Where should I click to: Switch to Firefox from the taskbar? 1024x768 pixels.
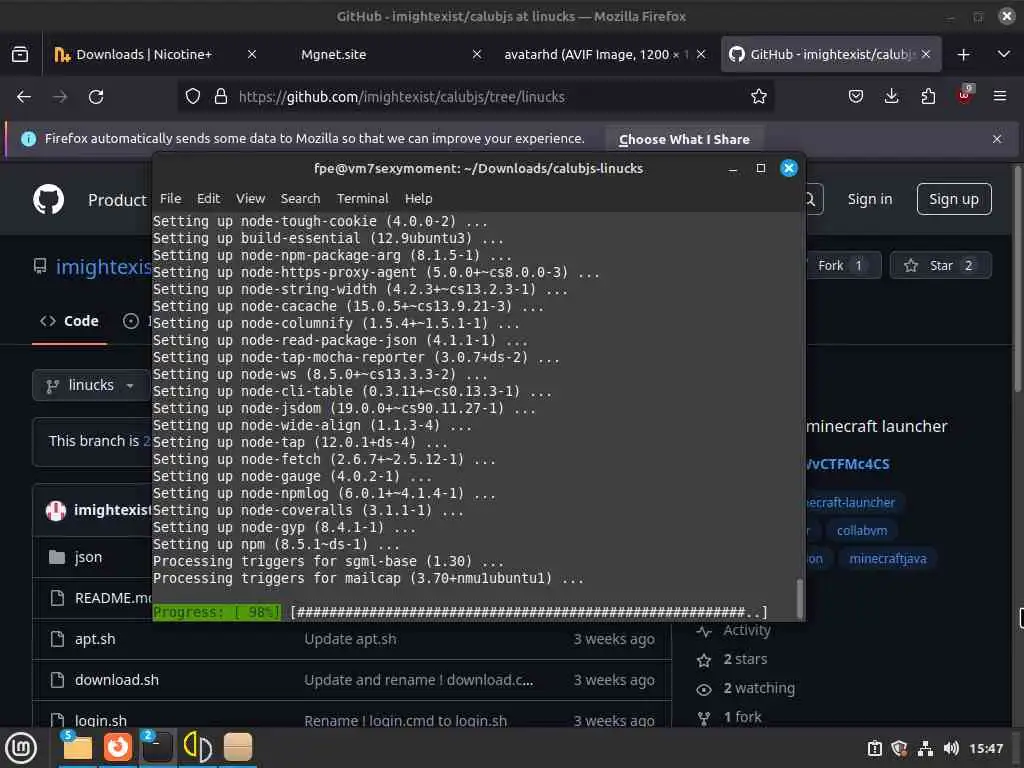(x=118, y=747)
